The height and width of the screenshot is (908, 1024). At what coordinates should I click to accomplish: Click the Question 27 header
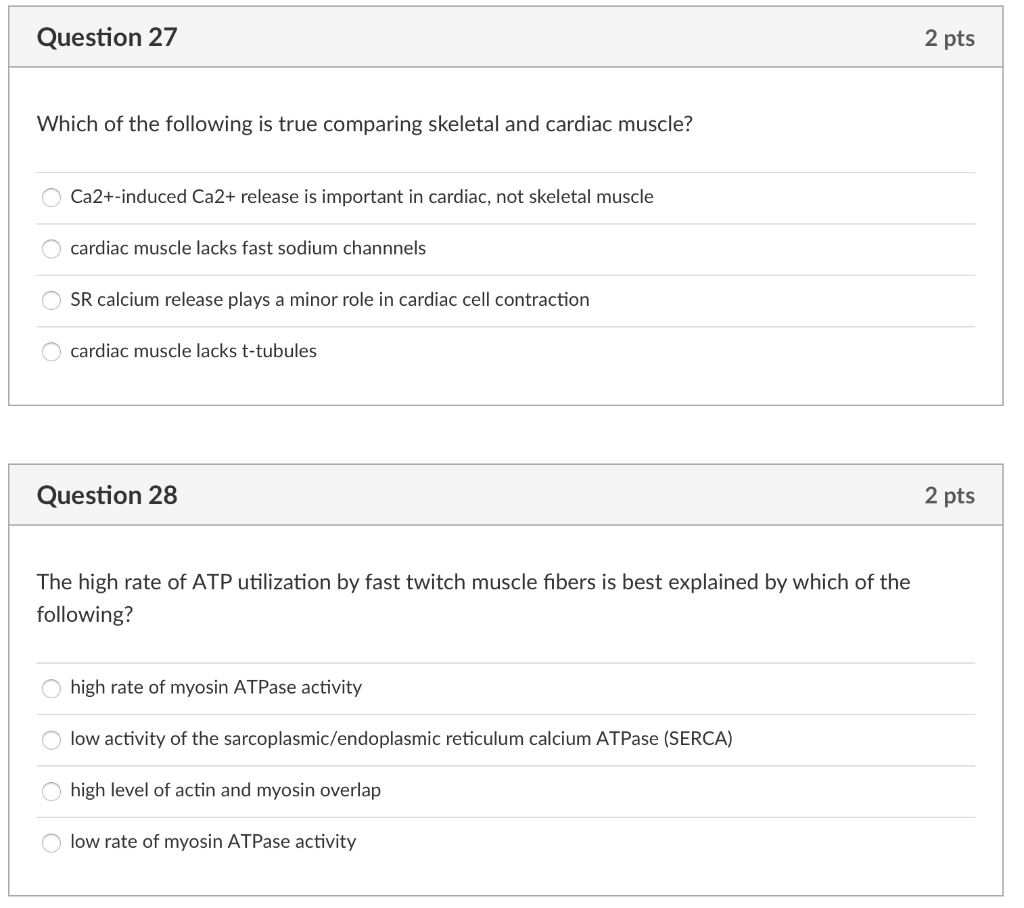pos(105,37)
